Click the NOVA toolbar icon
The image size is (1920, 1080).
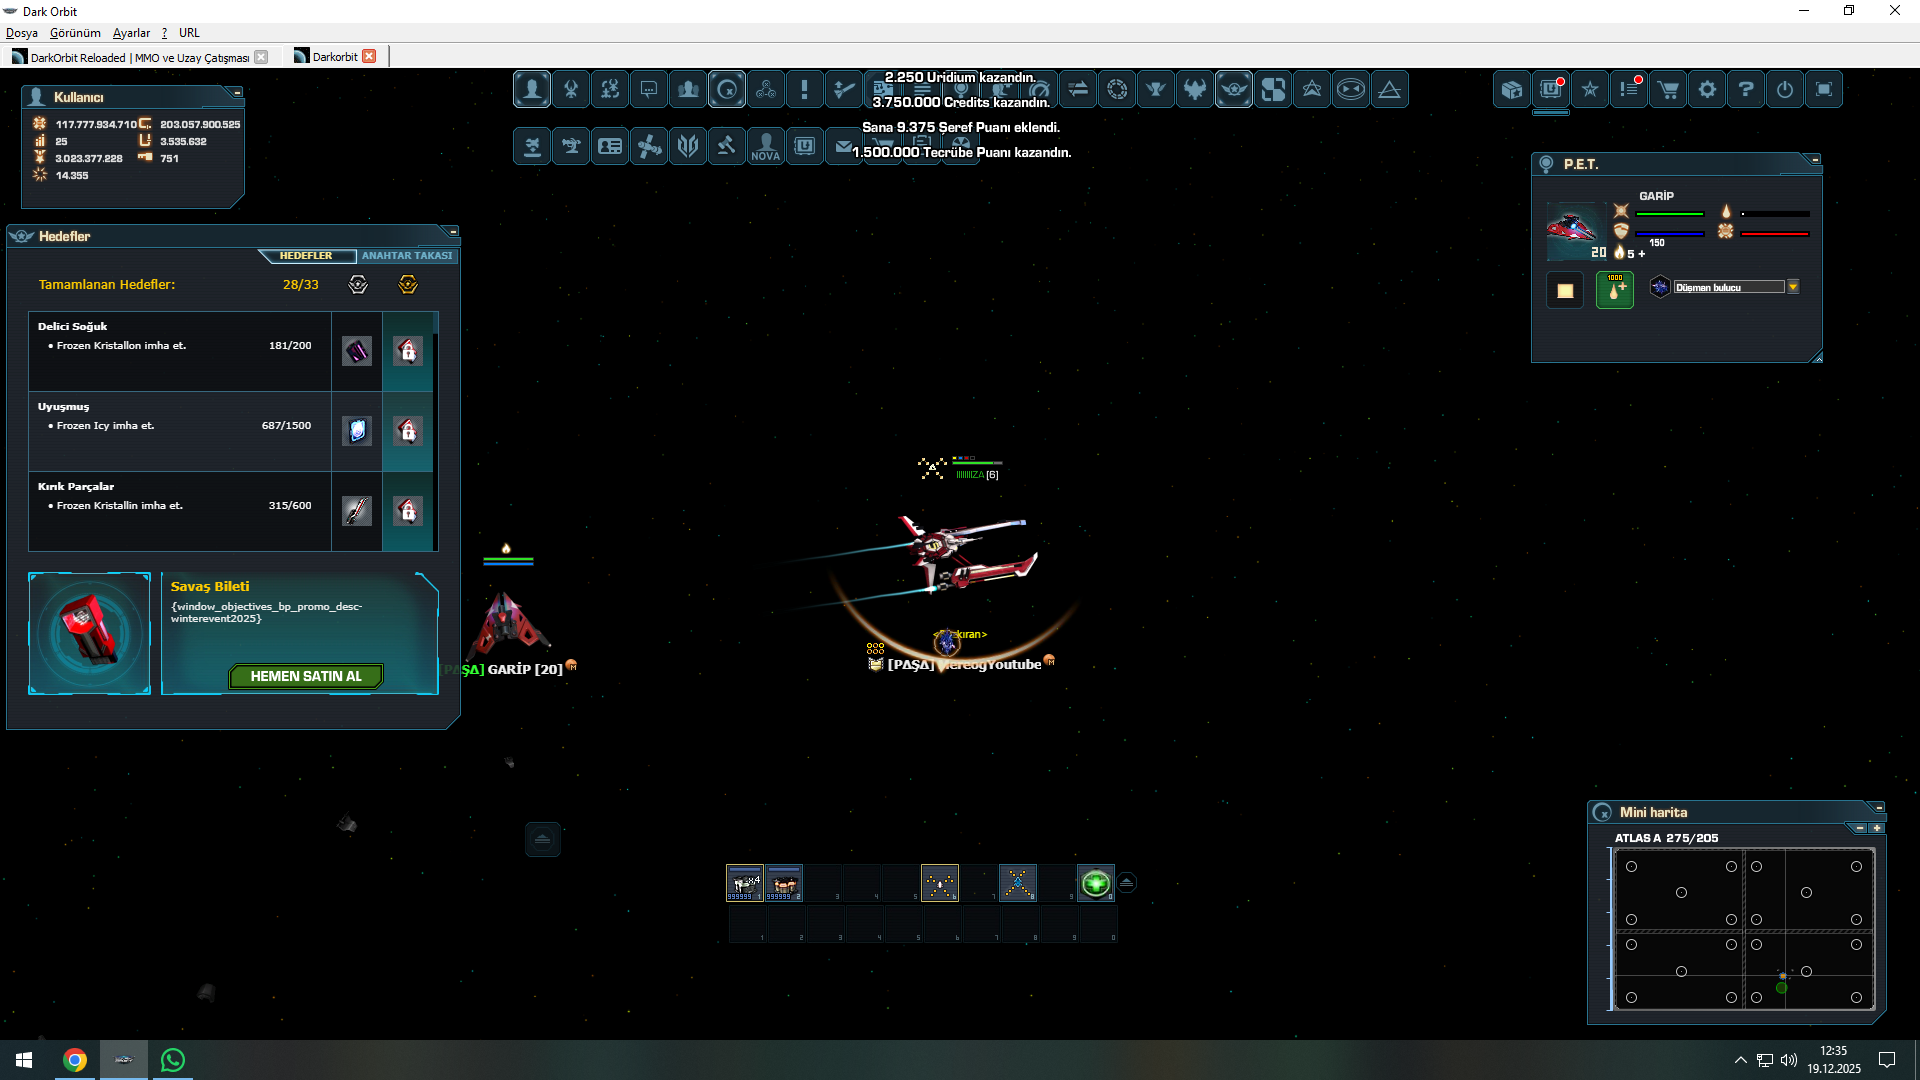point(766,147)
